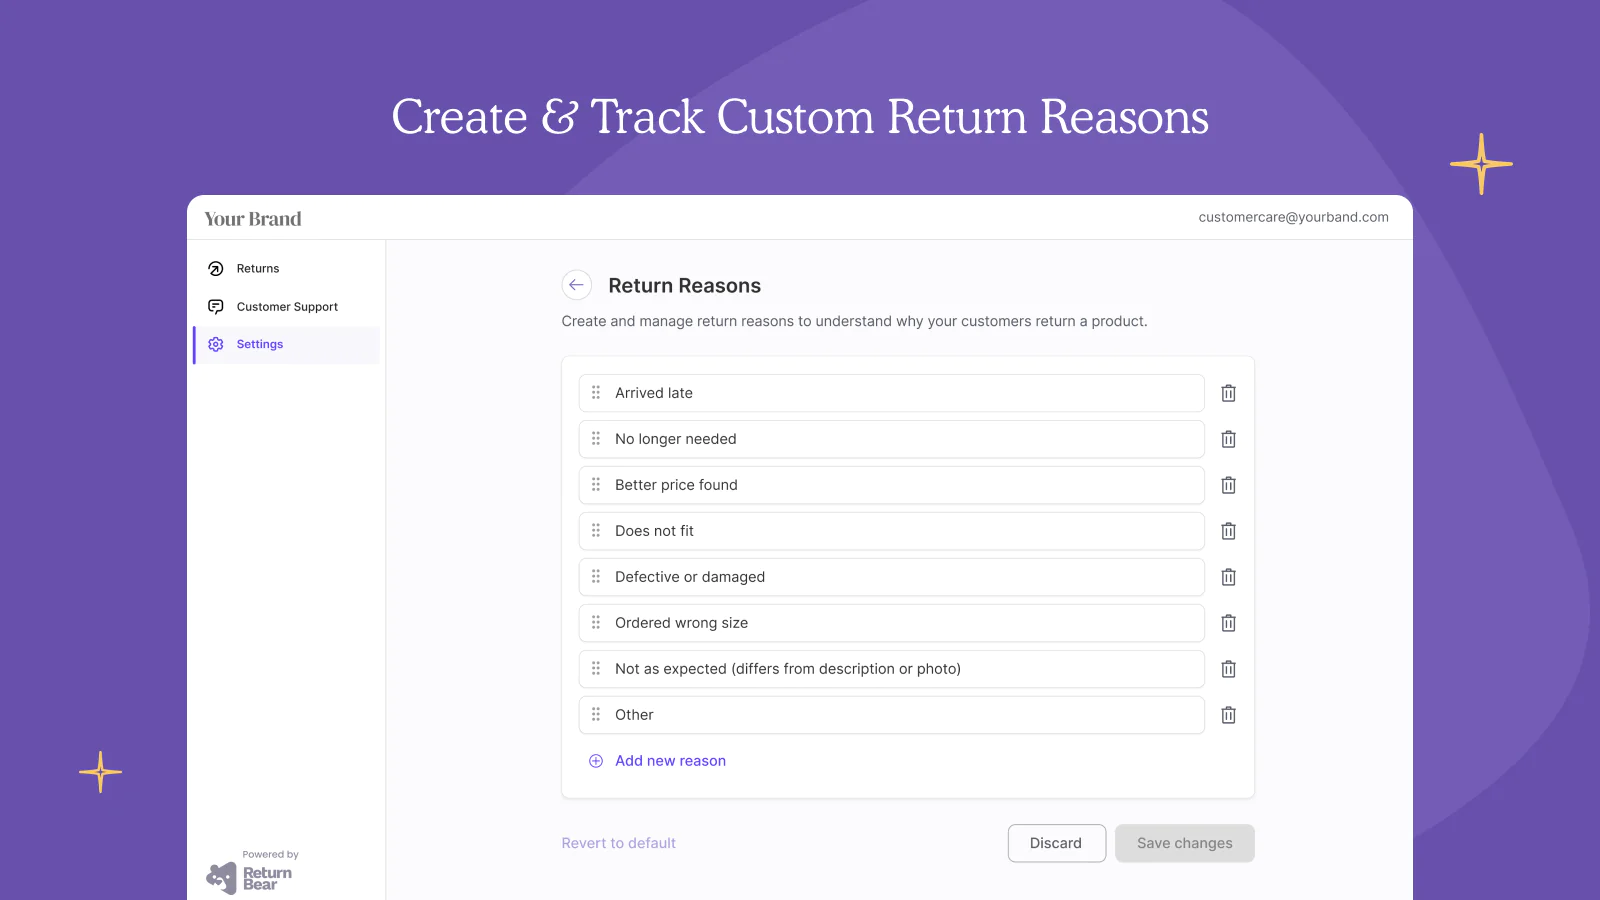Click the back arrow beside Return Reasons
This screenshot has width=1600, height=900.
pyautogui.click(x=576, y=285)
